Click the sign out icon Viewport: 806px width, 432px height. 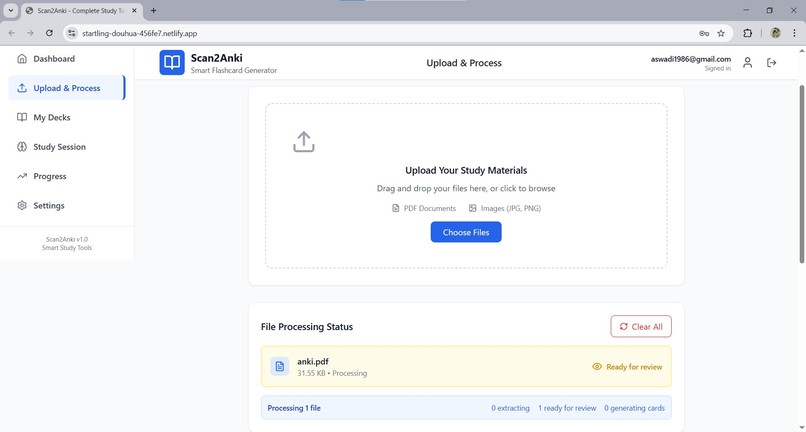pos(772,63)
